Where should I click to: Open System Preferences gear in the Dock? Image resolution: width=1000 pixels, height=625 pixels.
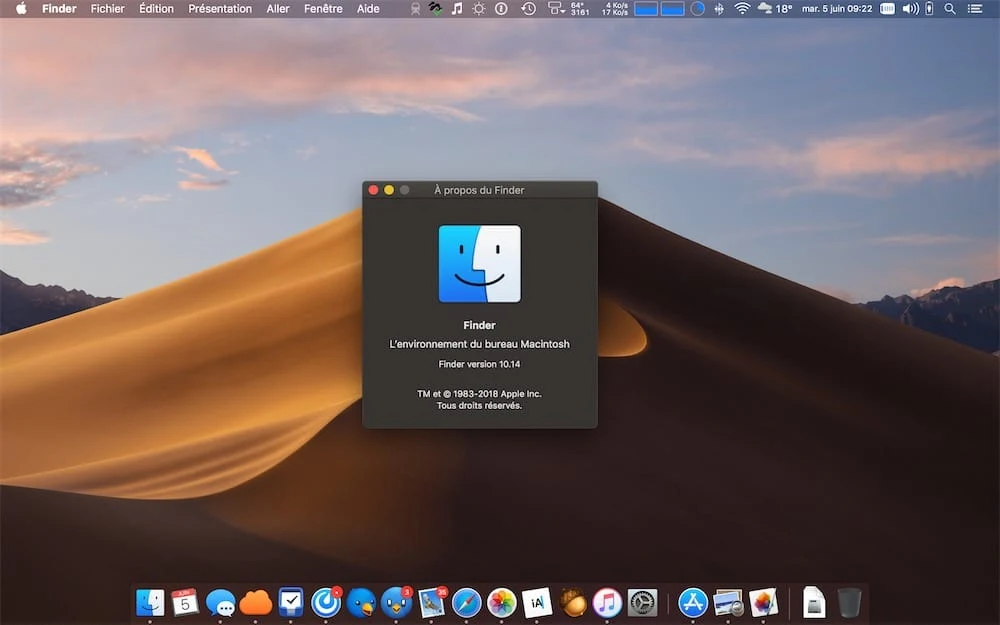pos(642,602)
